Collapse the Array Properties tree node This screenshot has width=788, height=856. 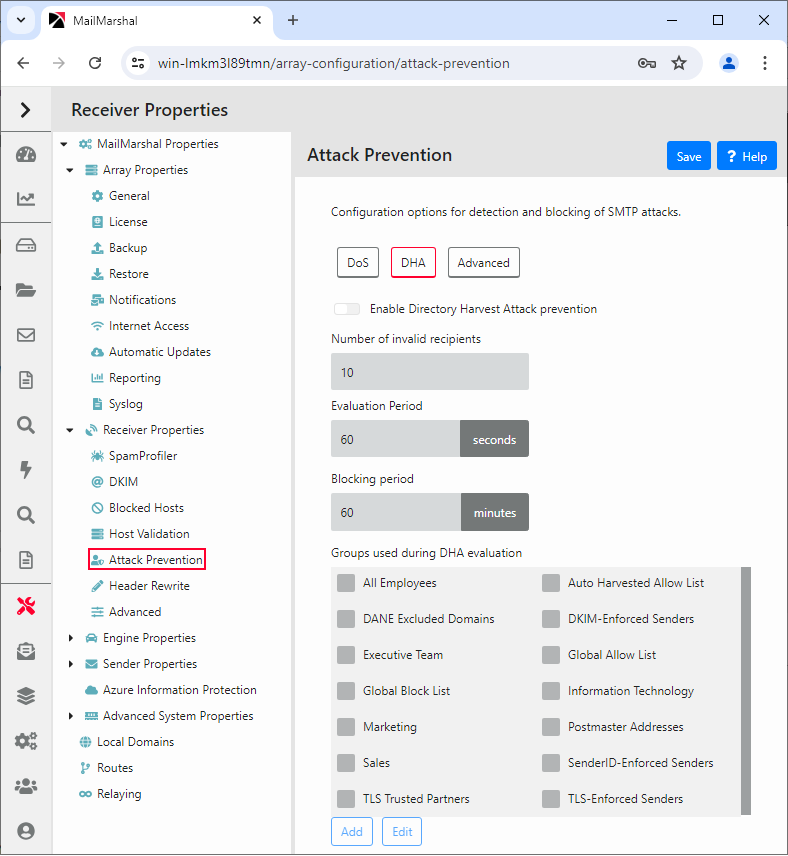click(70, 170)
